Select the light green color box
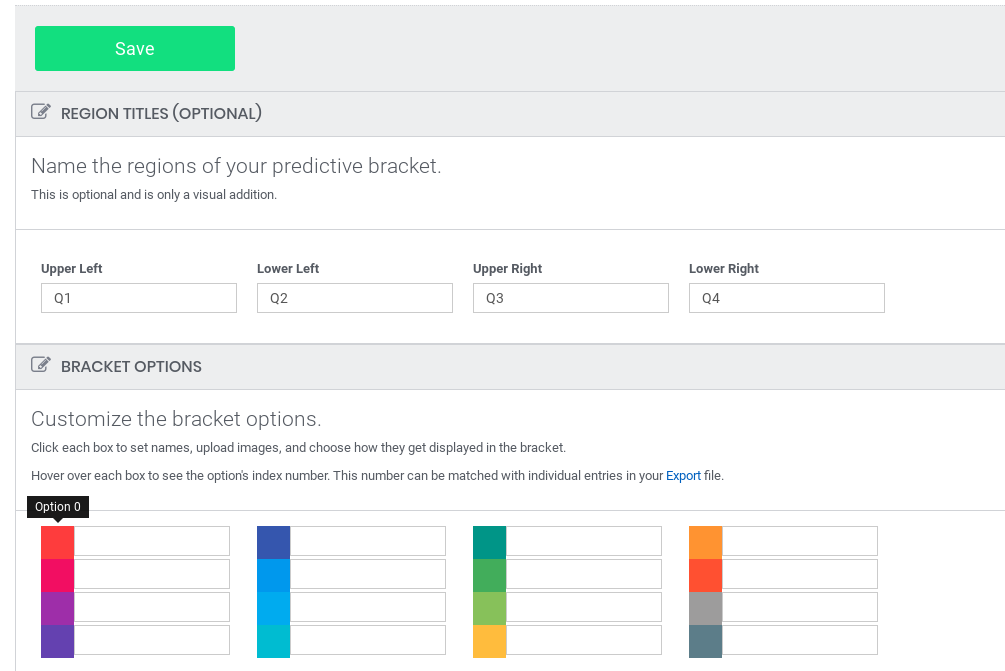The image size is (1005, 671). click(x=490, y=608)
